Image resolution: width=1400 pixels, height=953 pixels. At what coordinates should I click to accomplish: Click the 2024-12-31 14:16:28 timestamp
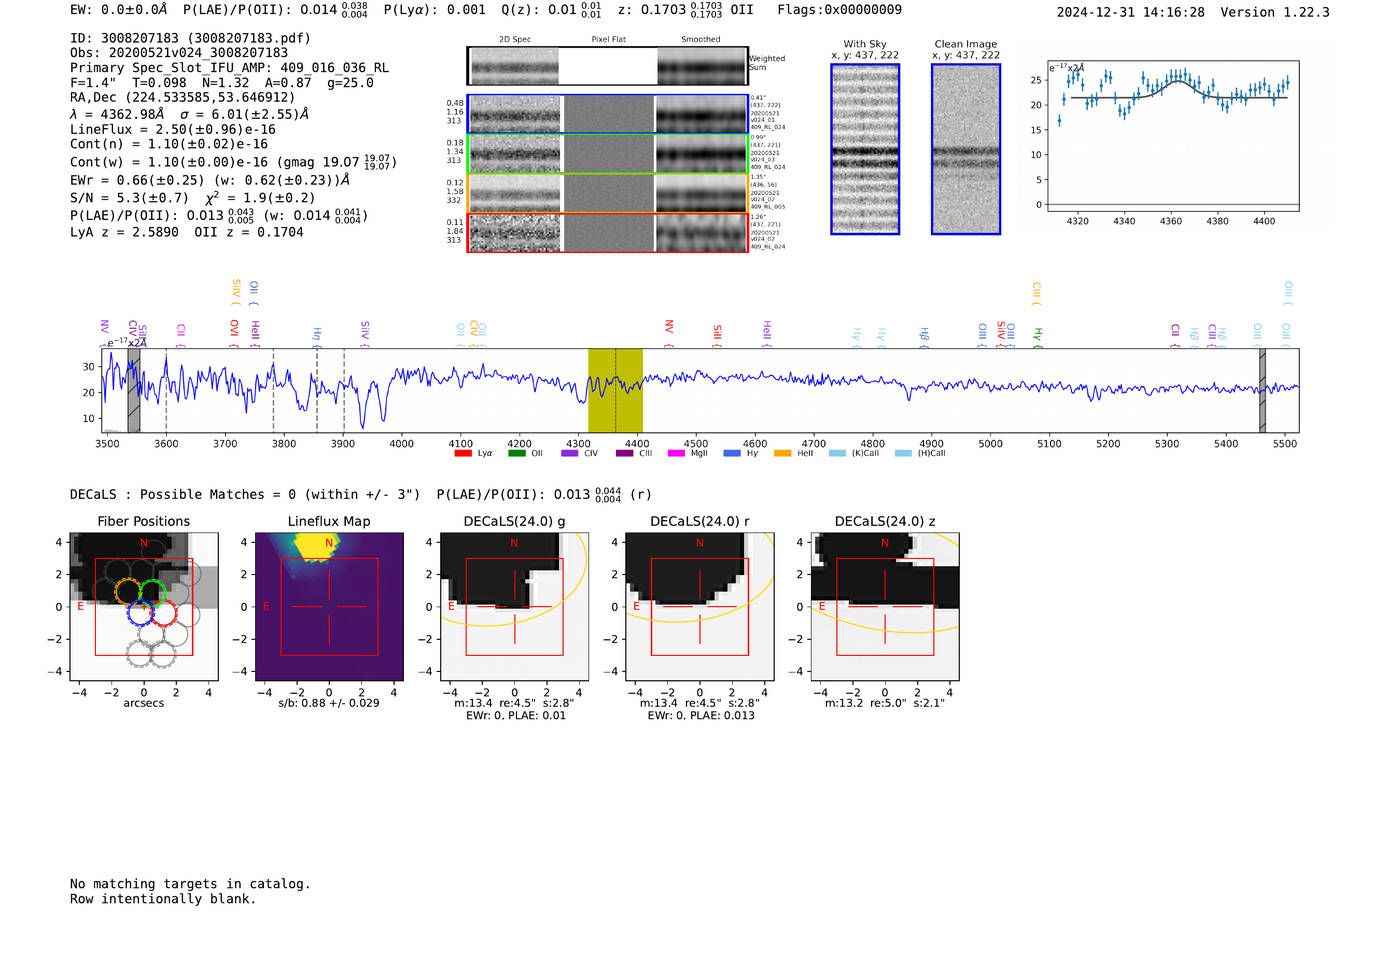1131,12
